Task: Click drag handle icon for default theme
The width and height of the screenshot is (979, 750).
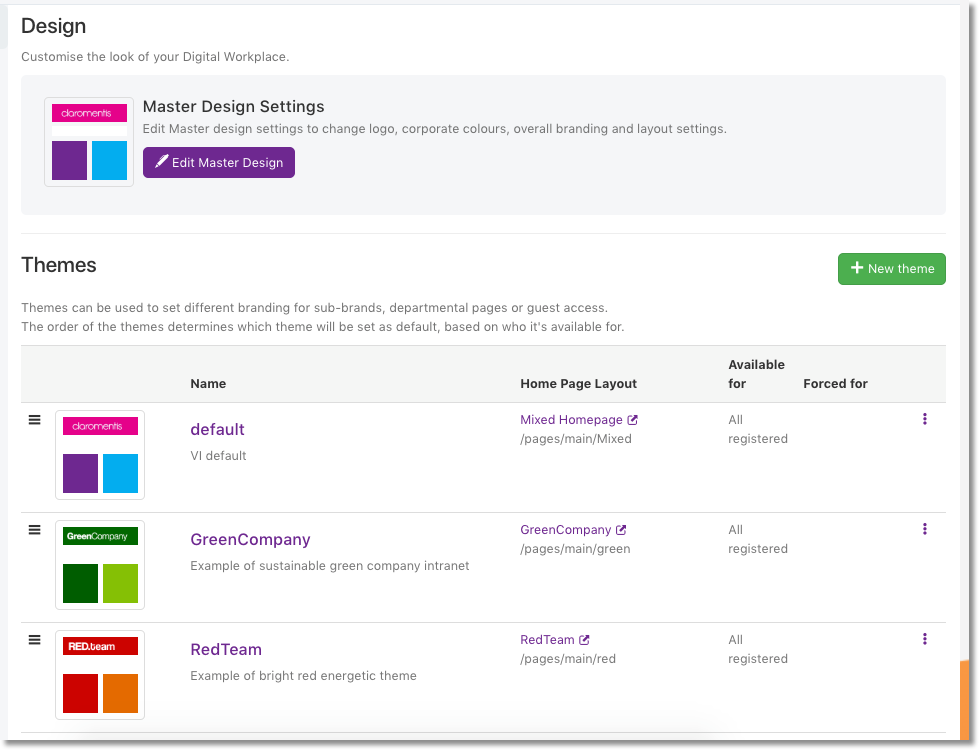Action: tap(34, 420)
